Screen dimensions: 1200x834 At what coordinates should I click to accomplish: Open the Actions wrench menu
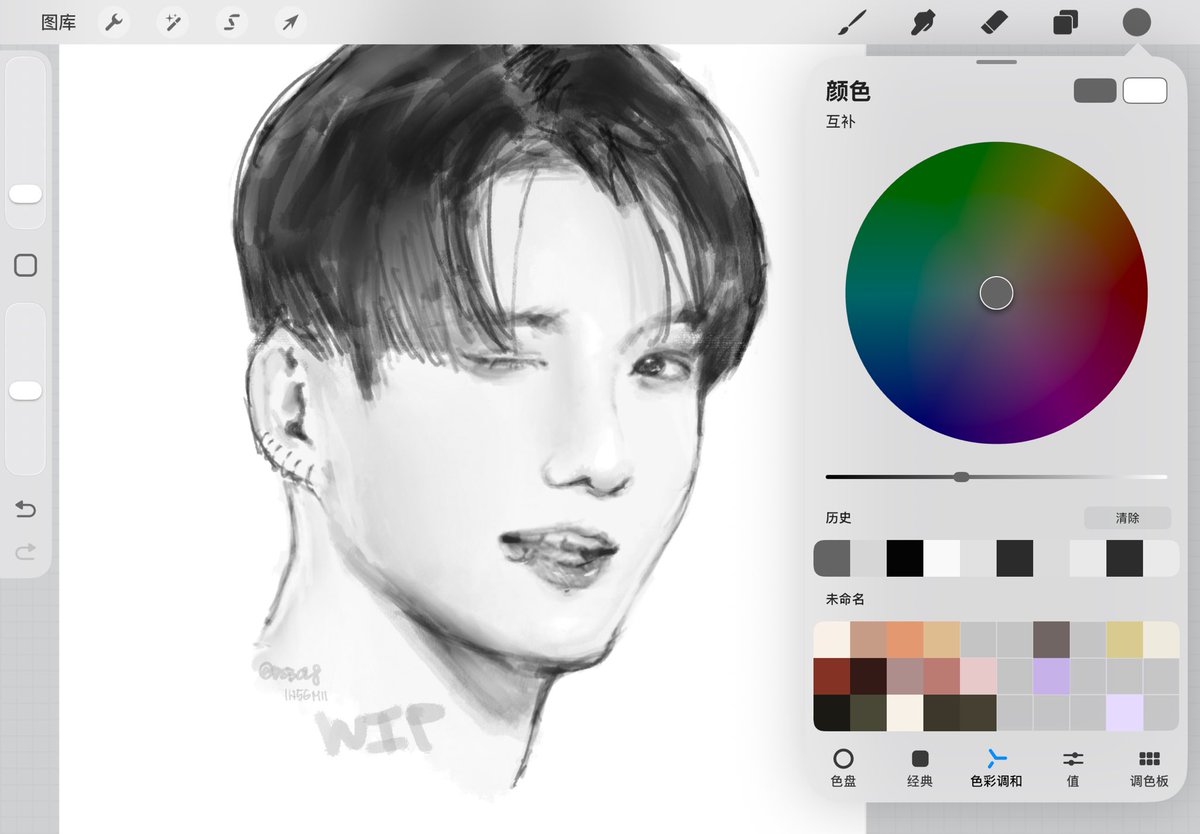click(x=115, y=22)
